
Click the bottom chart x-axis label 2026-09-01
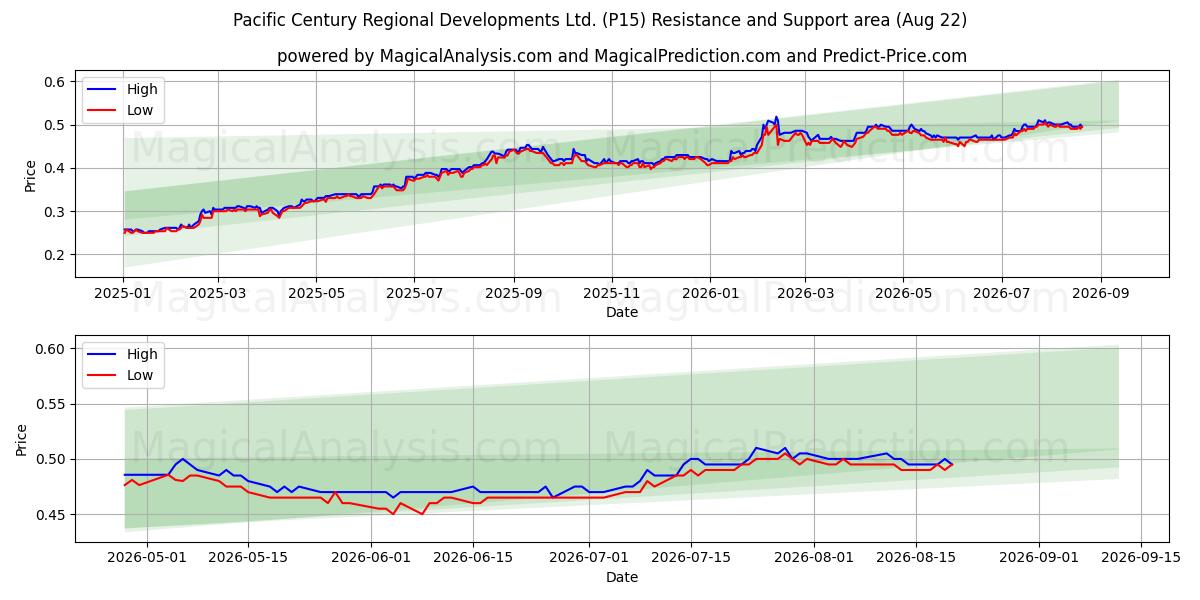(x=1038, y=560)
